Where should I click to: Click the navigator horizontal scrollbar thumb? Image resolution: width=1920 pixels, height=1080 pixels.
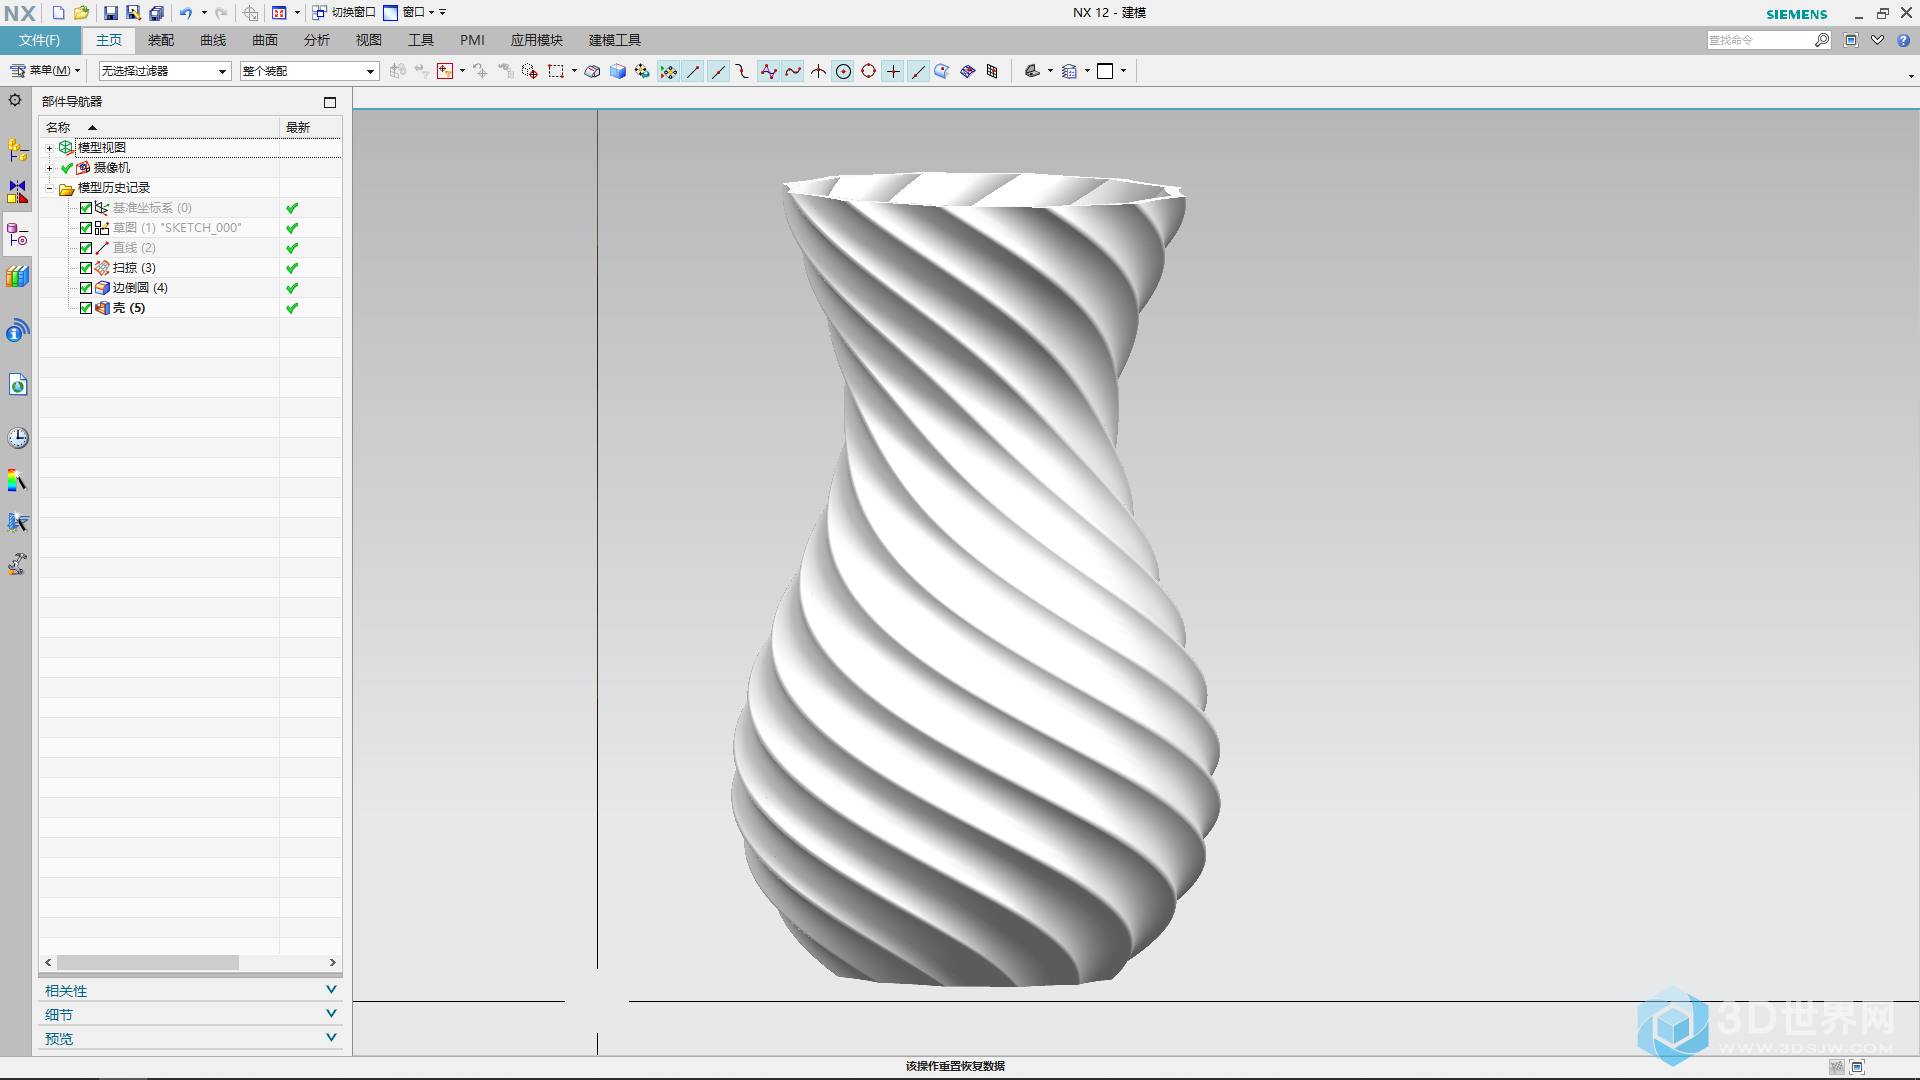pyautogui.click(x=148, y=962)
